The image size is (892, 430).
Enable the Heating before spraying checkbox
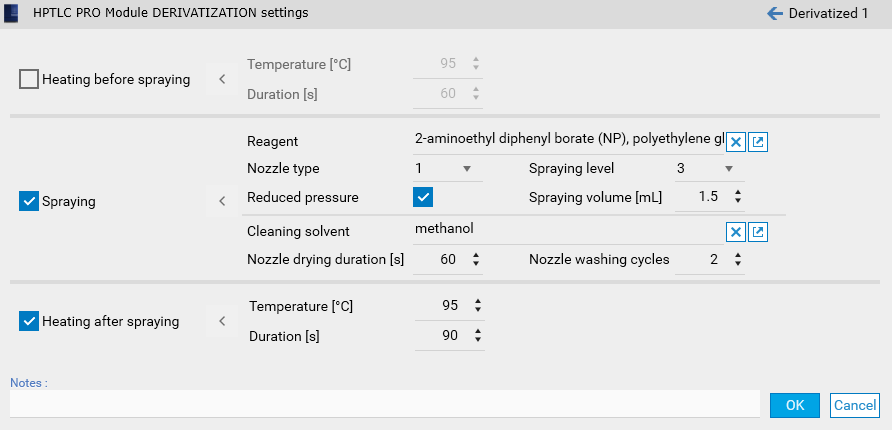(29, 79)
